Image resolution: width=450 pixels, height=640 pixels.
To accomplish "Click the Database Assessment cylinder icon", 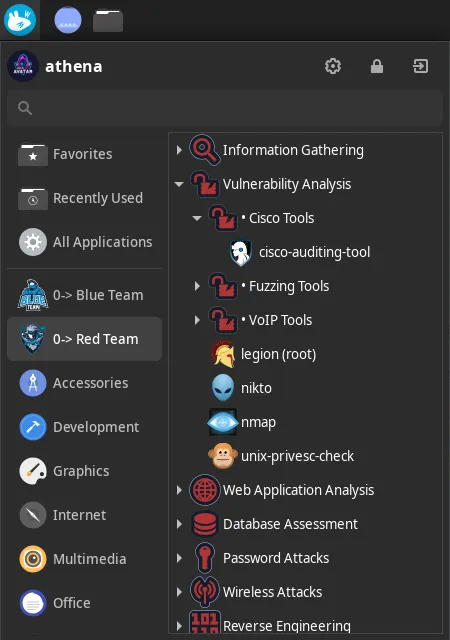I will coord(205,524).
